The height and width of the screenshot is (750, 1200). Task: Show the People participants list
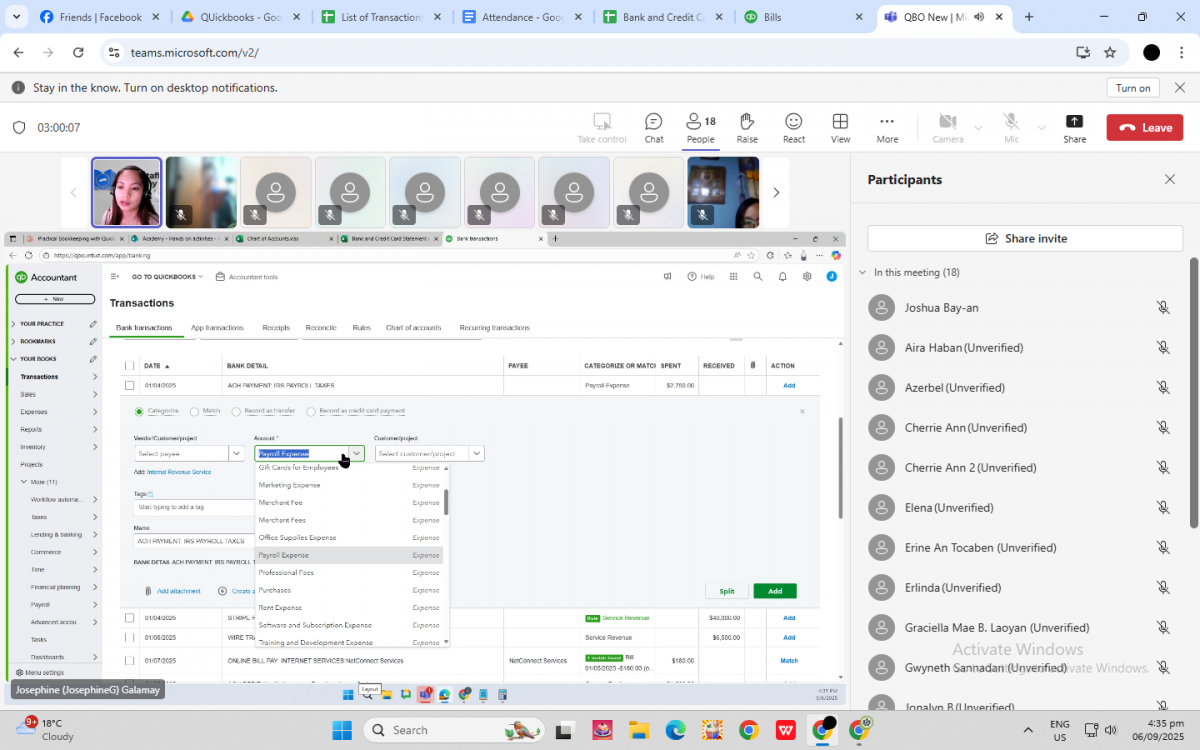700,127
